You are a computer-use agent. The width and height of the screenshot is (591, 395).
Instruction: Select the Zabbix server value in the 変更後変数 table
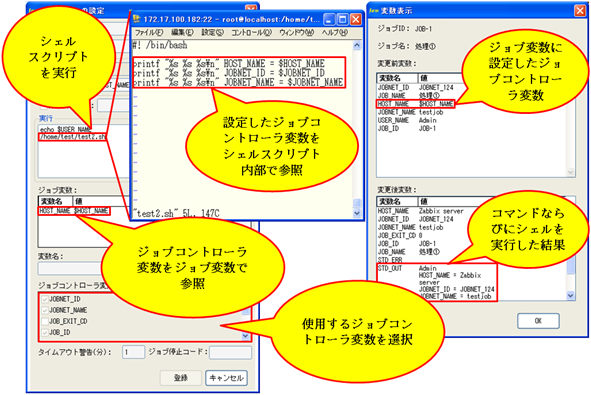pyautogui.click(x=441, y=211)
